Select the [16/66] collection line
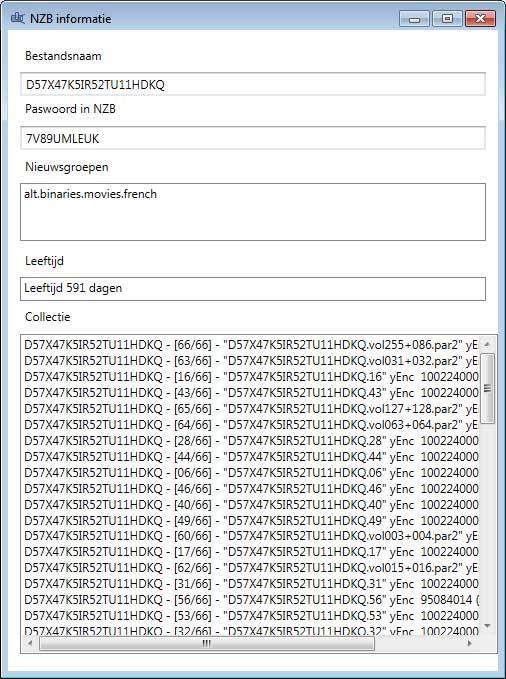The width and height of the screenshot is (506, 679). pos(251,377)
